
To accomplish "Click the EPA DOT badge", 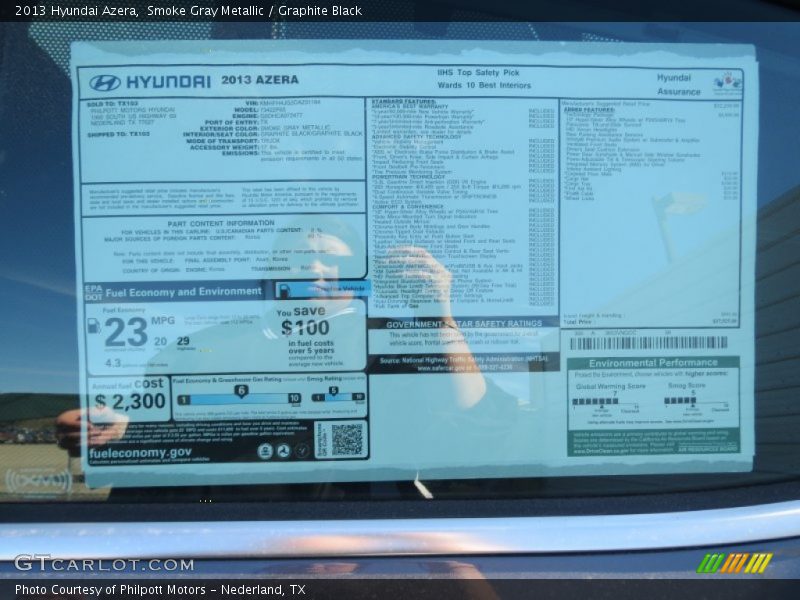I will click(93, 292).
